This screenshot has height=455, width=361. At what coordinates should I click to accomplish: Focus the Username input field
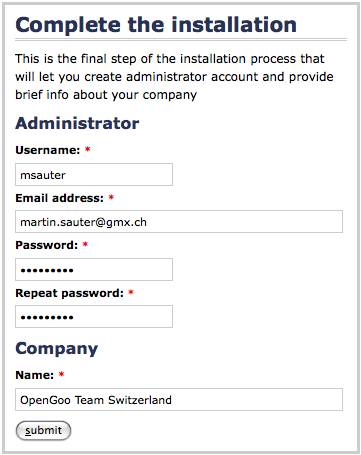click(x=94, y=174)
